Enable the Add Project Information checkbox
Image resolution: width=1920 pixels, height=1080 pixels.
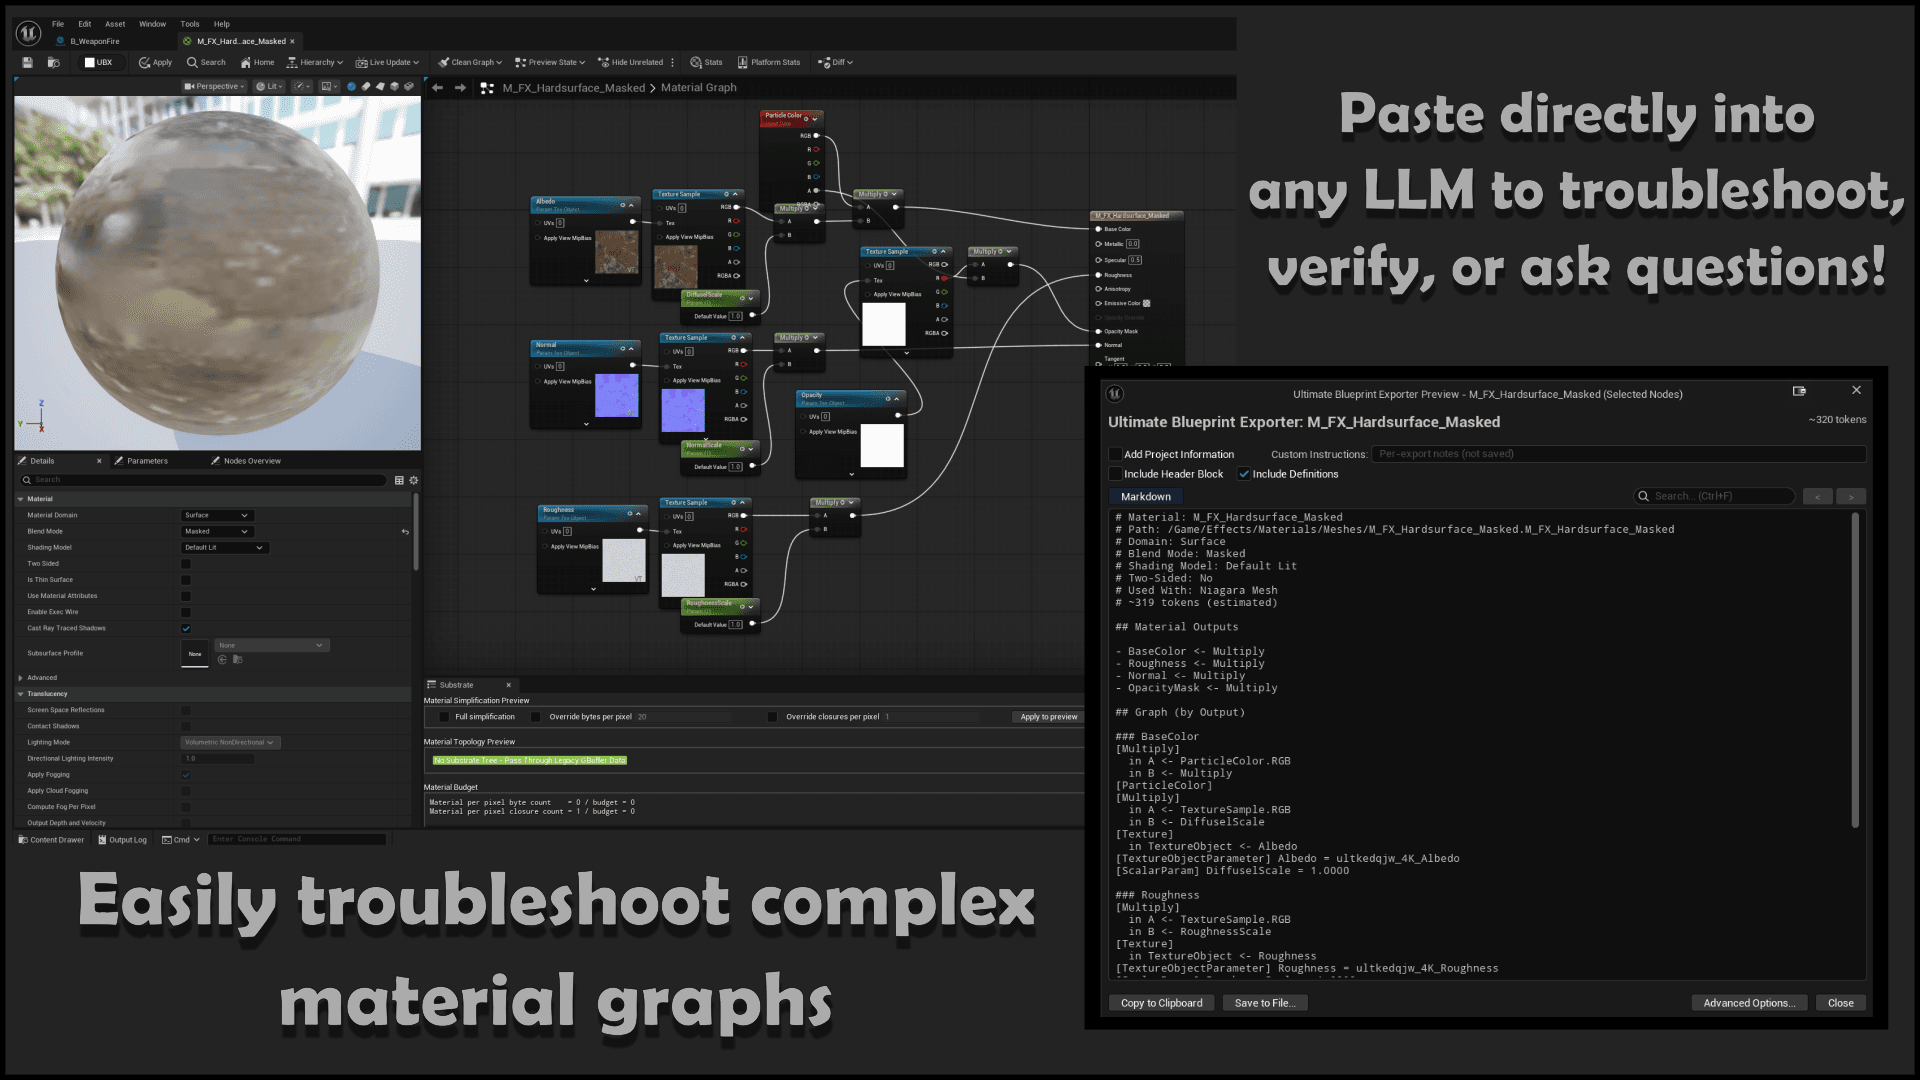[1116, 454]
